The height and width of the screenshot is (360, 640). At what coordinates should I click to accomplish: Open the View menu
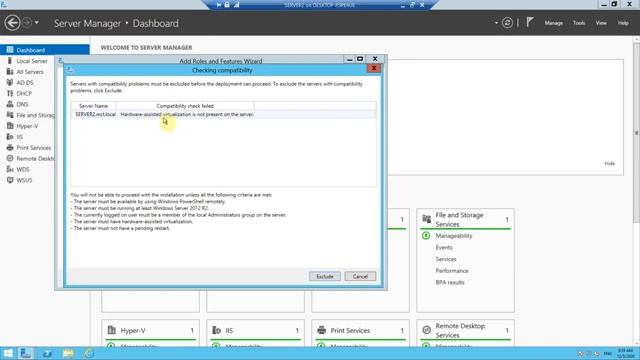click(601, 23)
